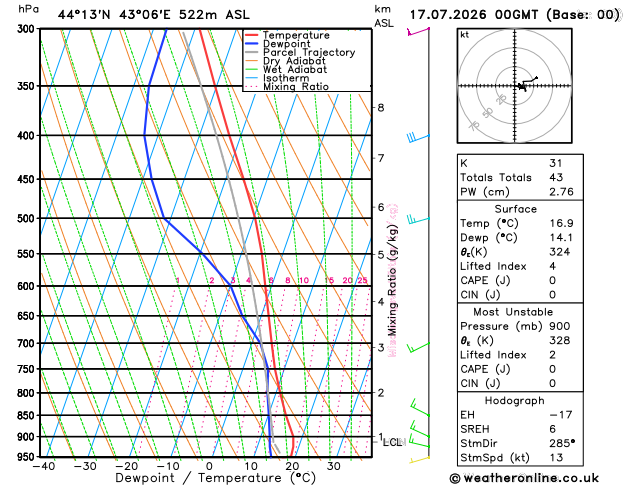Viewport: 629px width, 486px height.
Task: Click the 'LCL' marker label
Action: [x=392, y=442]
